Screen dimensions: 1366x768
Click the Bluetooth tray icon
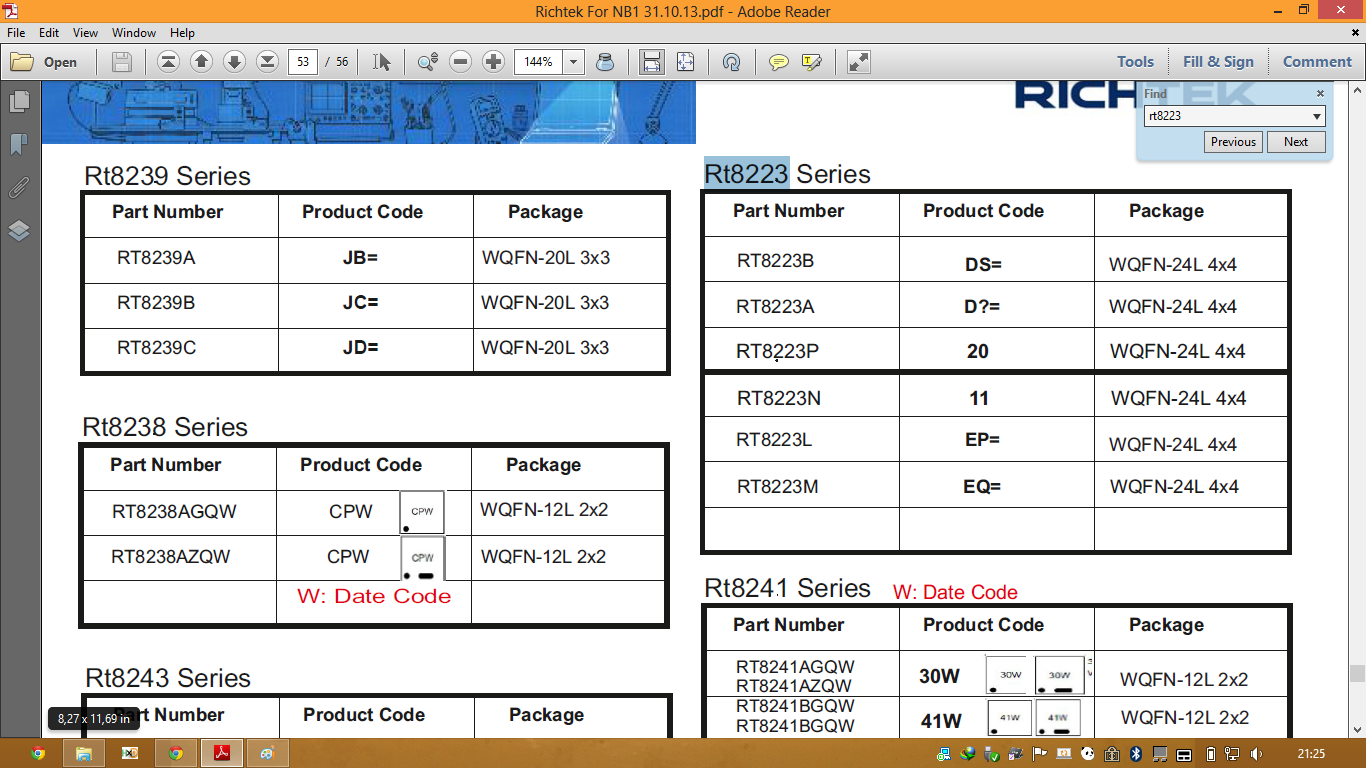pos(1136,754)
